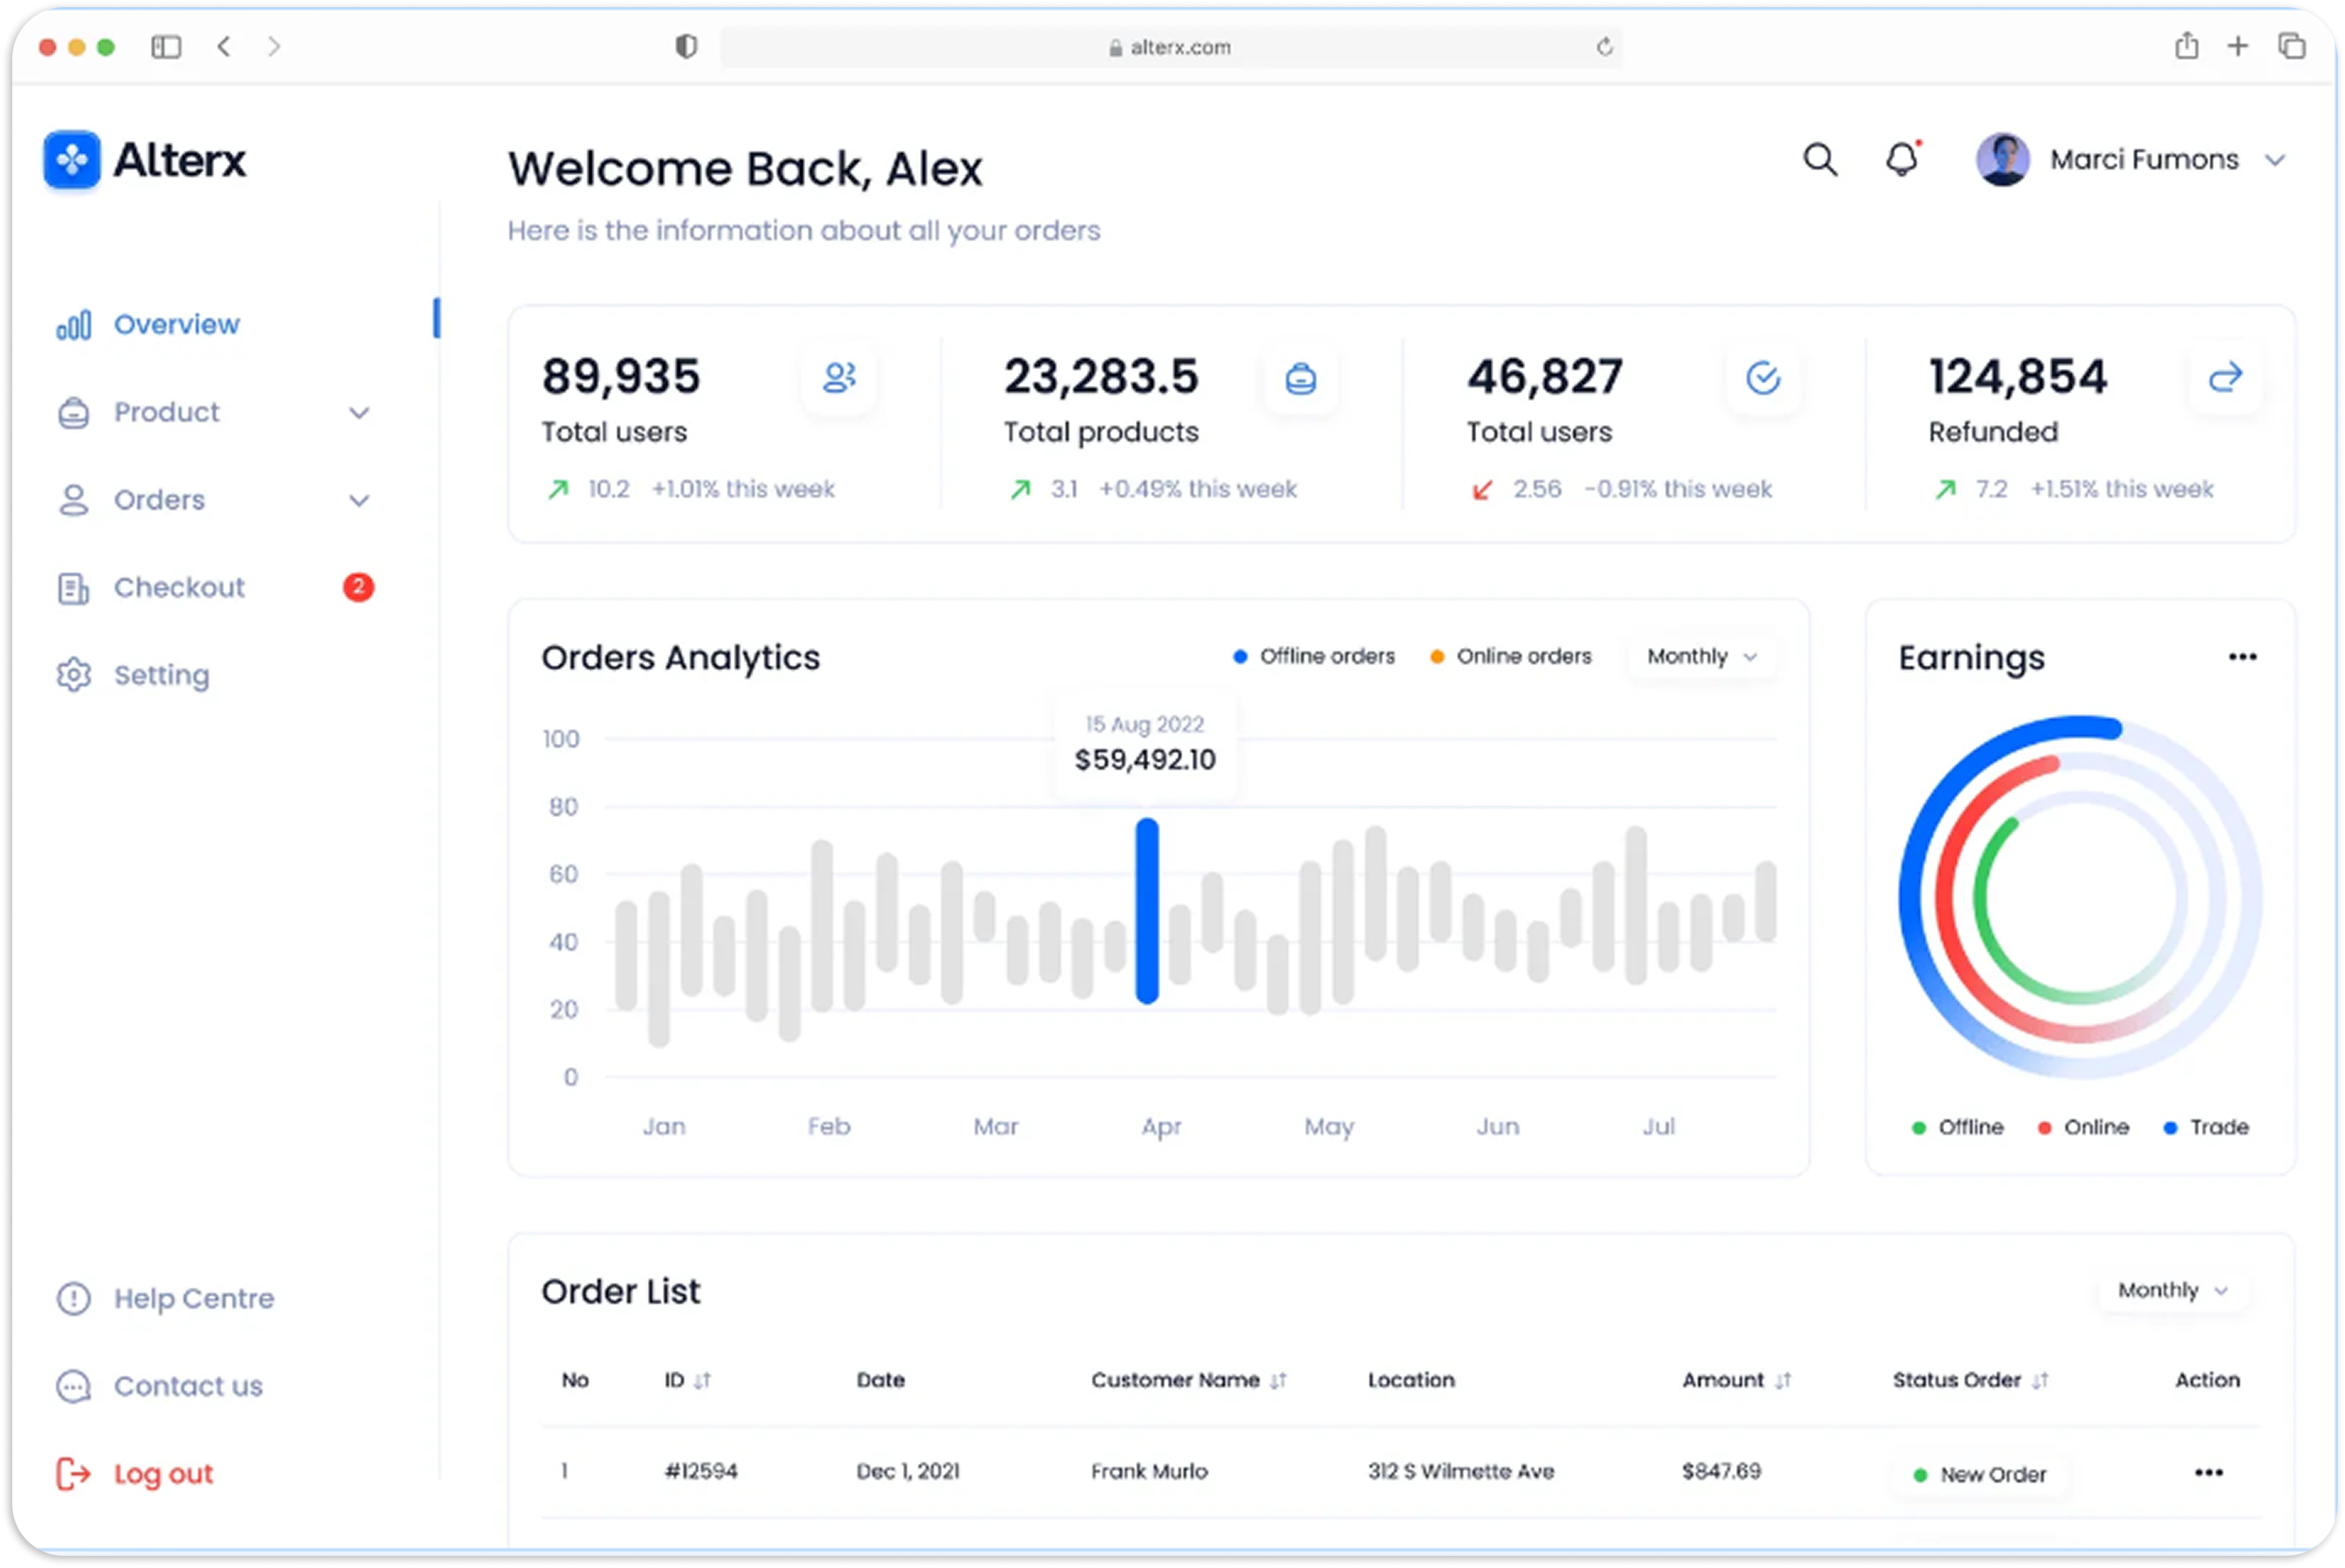Viewport: 2345px width, 1568px height.
Task: Click the privacy shield icon
Action: point(685,46)
